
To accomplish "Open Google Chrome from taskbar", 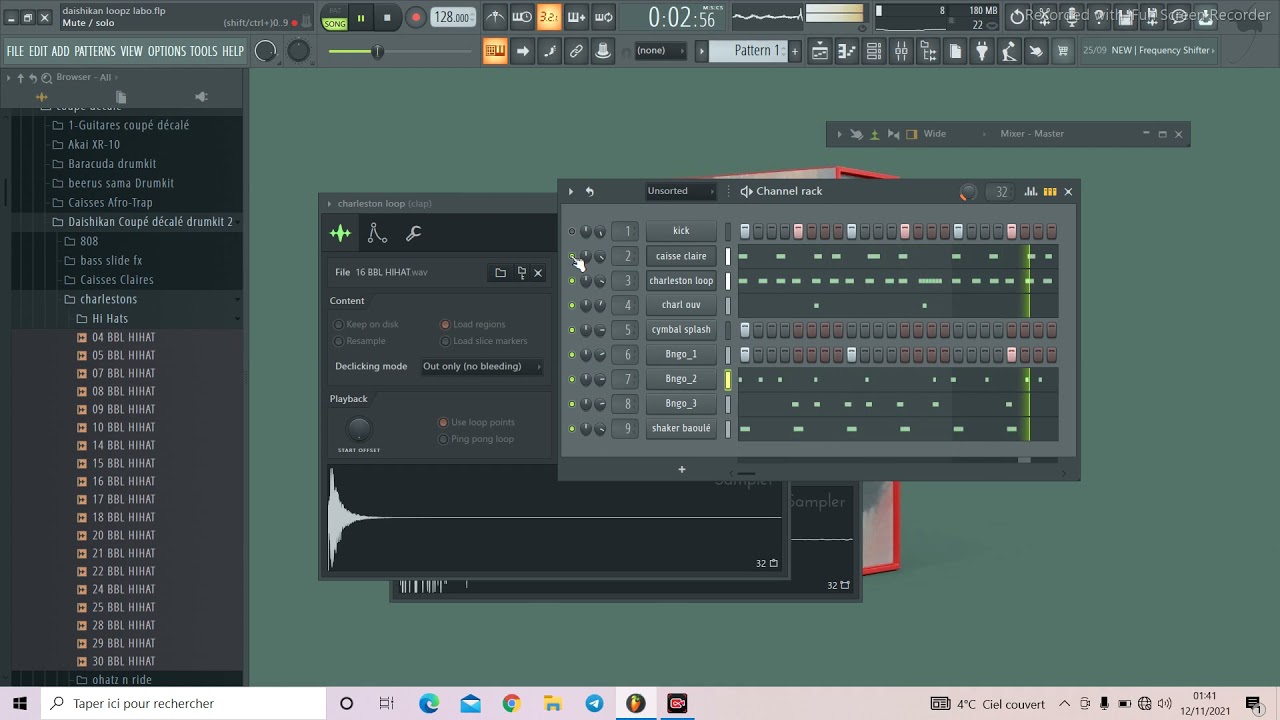I will pyautogui.click(x=511, y=704).
